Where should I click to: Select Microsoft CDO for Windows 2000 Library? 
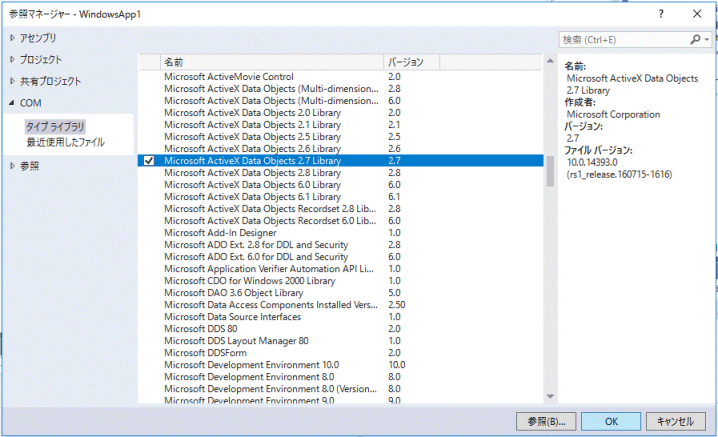(340, 281)
